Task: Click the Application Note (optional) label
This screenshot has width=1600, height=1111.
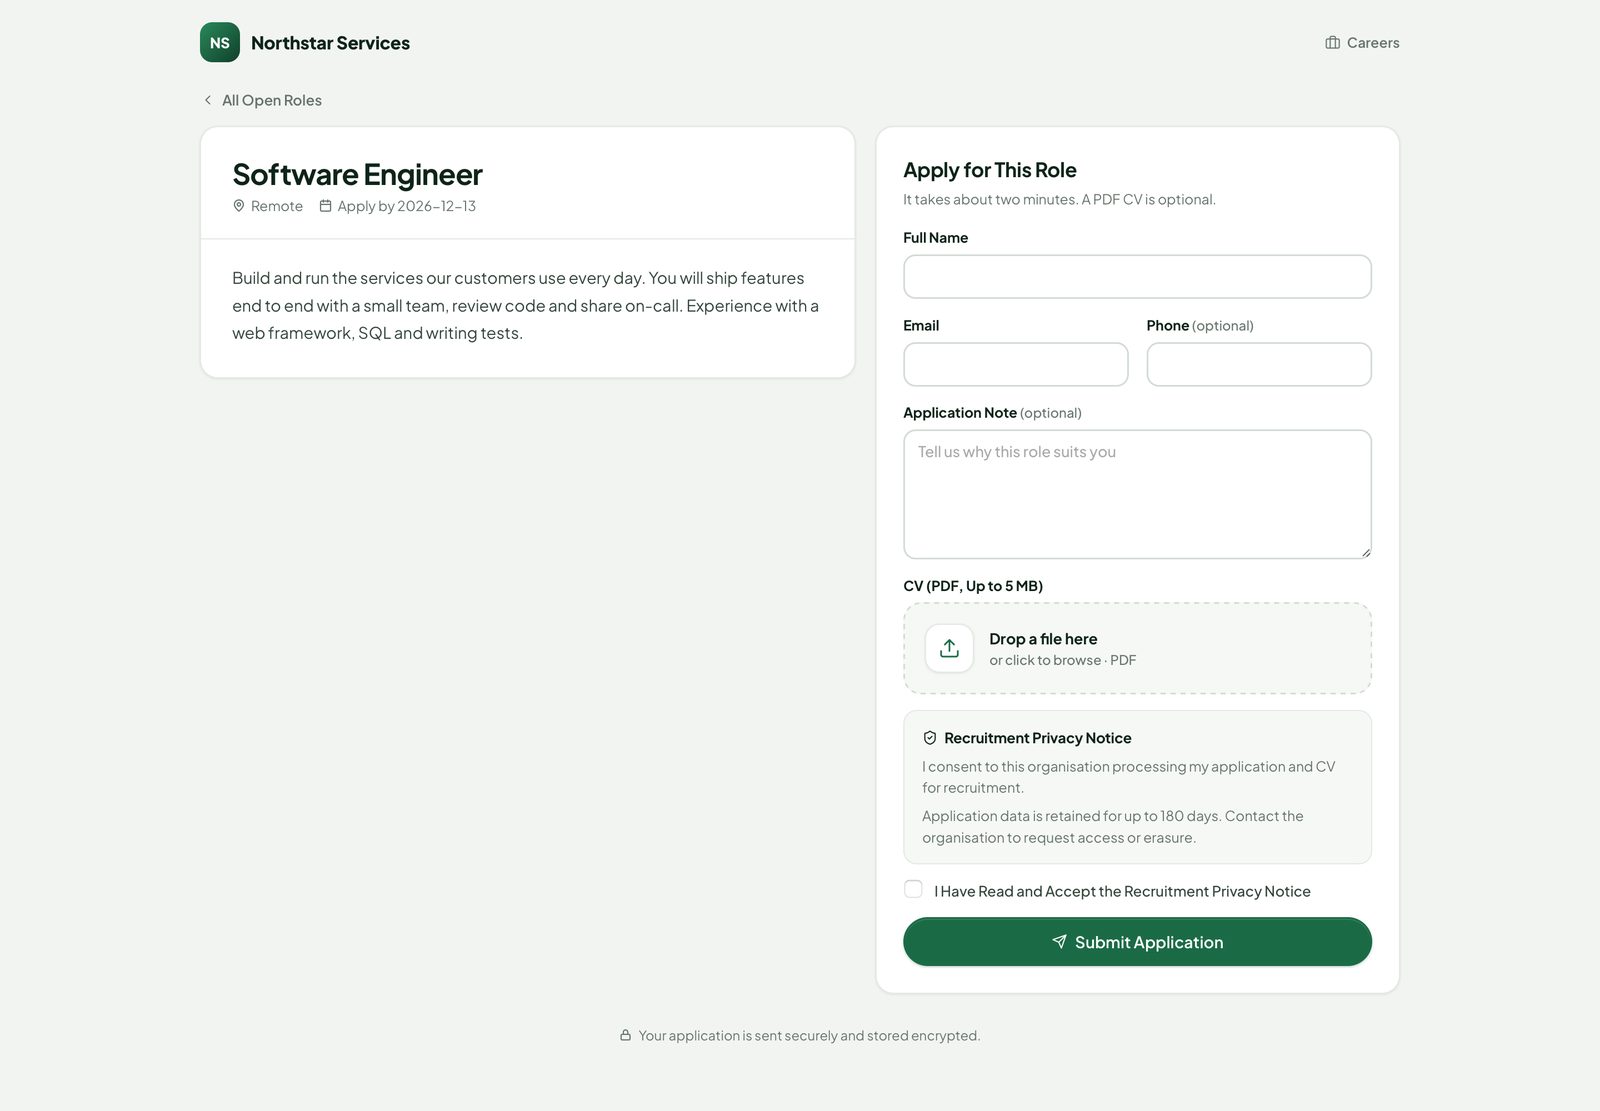Action: tap(992, 413)
